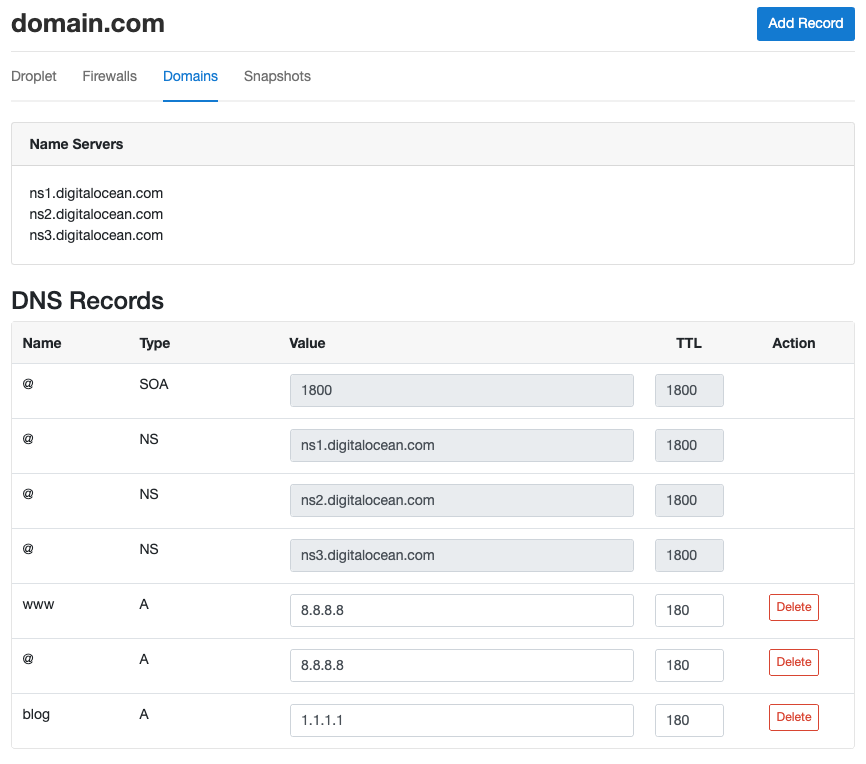The width and height of the screenshot is (866, 764).
Task: Edit the @ A record value field
Action: (462, 665)
